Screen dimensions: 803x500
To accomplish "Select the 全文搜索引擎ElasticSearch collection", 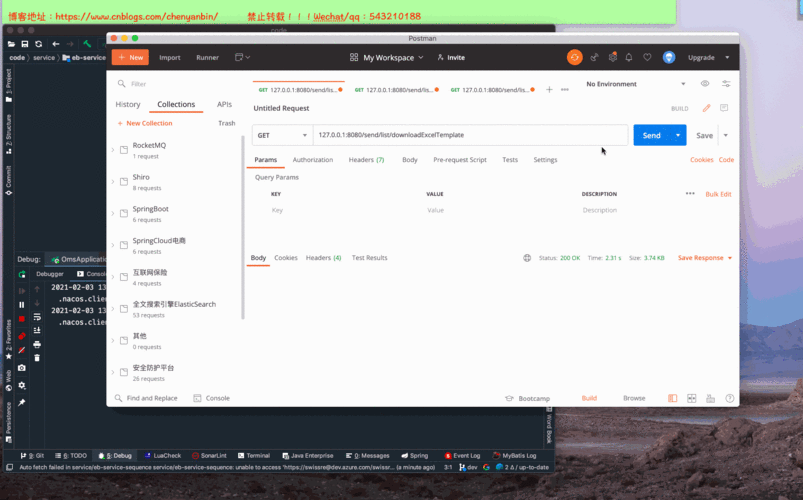I will click(174, 309).
